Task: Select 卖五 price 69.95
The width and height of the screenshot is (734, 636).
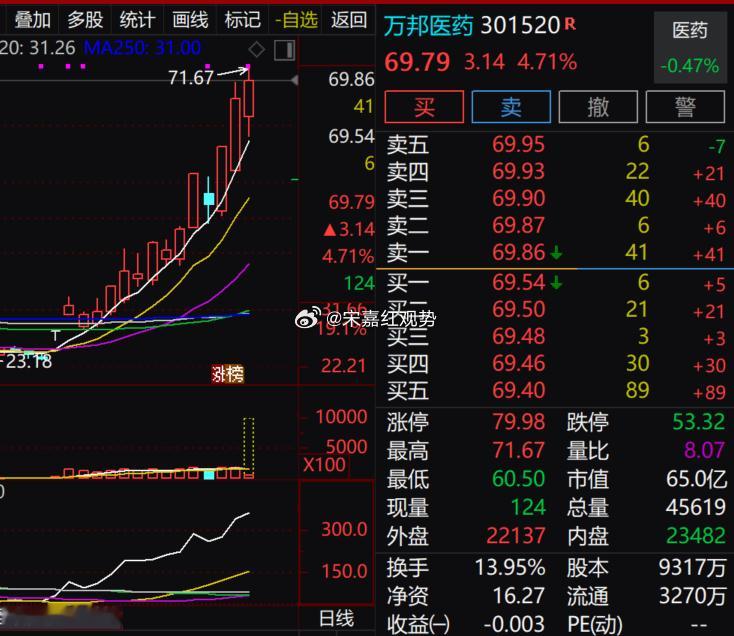Action: coord(518,145)
